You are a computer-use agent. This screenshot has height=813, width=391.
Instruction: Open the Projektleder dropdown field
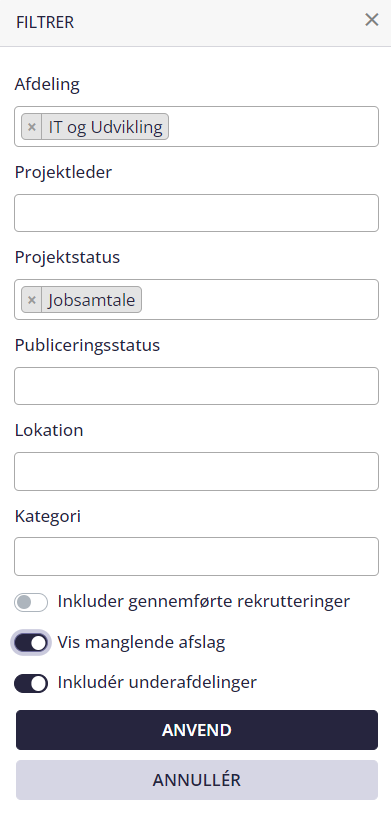point(197,213)
